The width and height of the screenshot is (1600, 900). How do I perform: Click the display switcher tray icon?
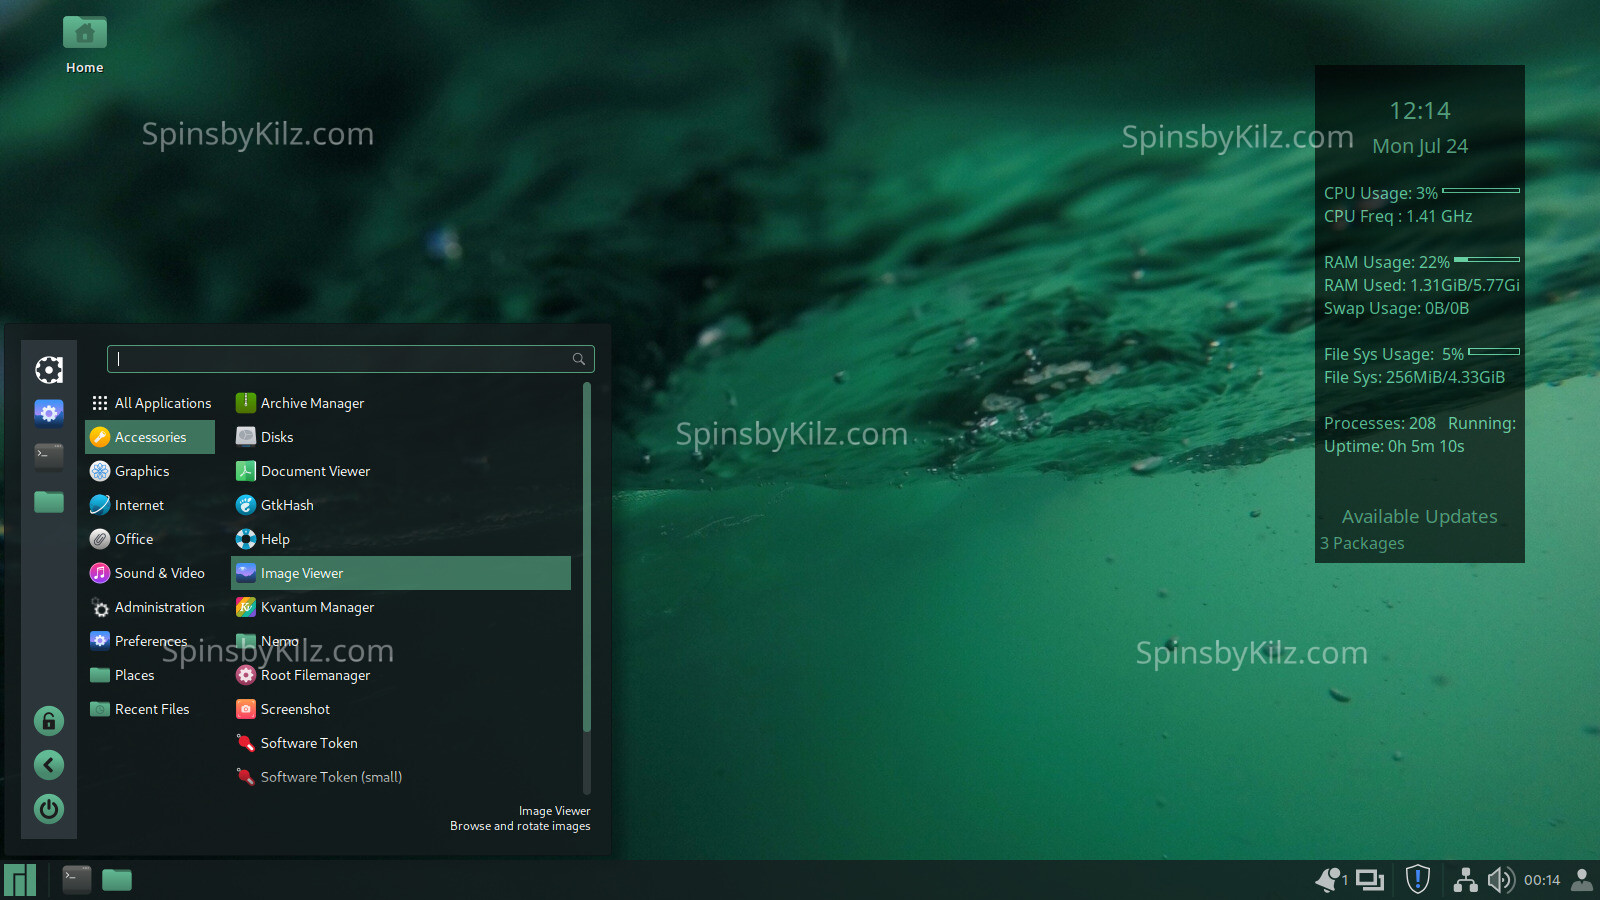tap(1369, 880)
